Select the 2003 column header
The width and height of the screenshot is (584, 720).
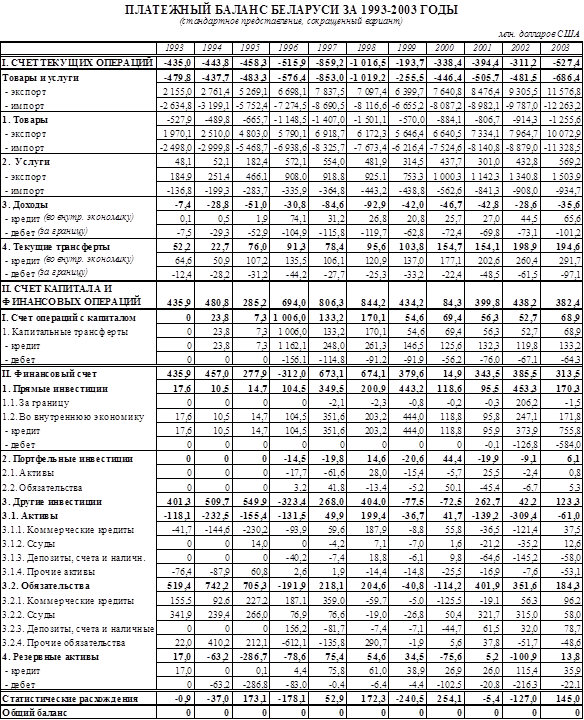(x=560, y=48)
